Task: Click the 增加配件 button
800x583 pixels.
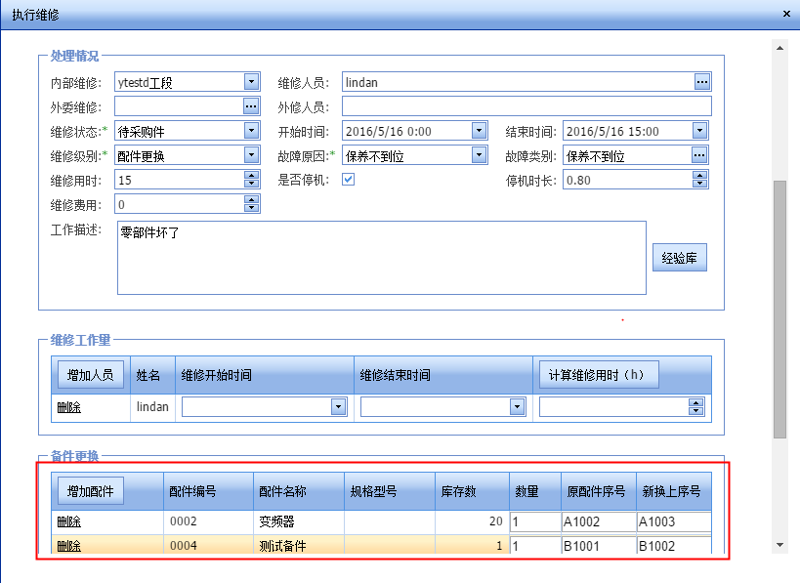Action: coord(90,491)
